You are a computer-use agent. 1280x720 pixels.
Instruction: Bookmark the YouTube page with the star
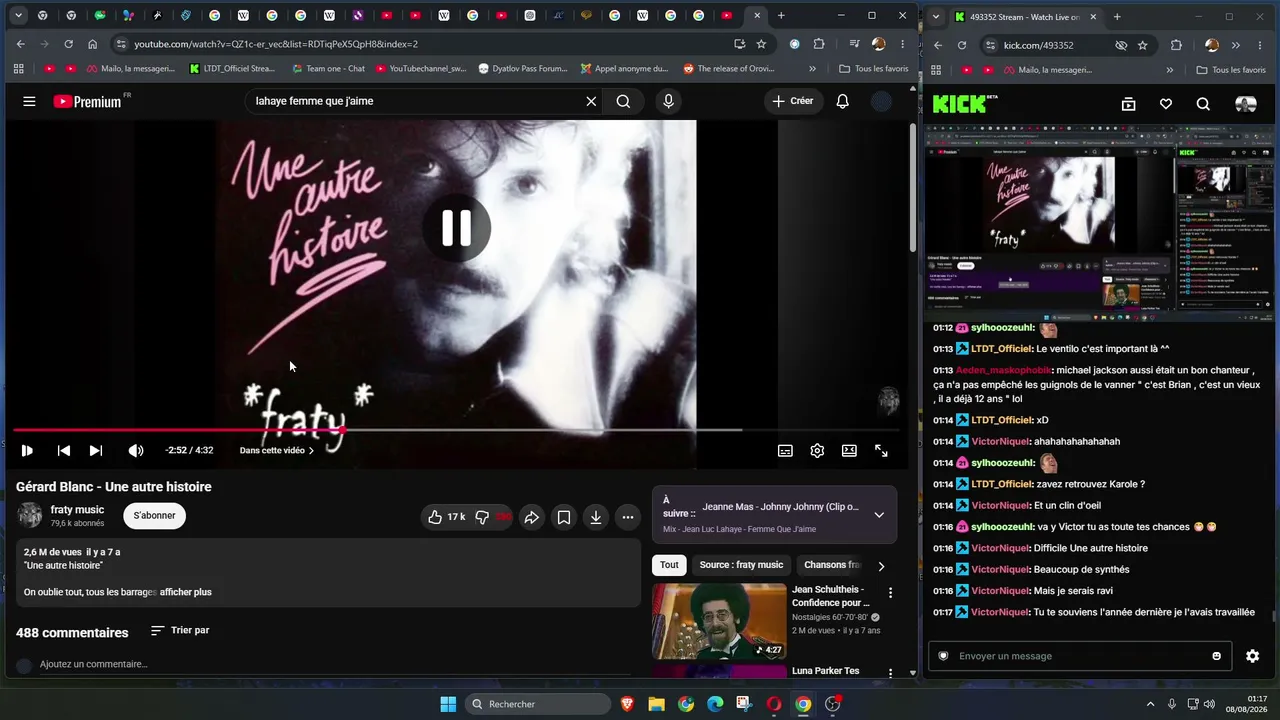761,44
